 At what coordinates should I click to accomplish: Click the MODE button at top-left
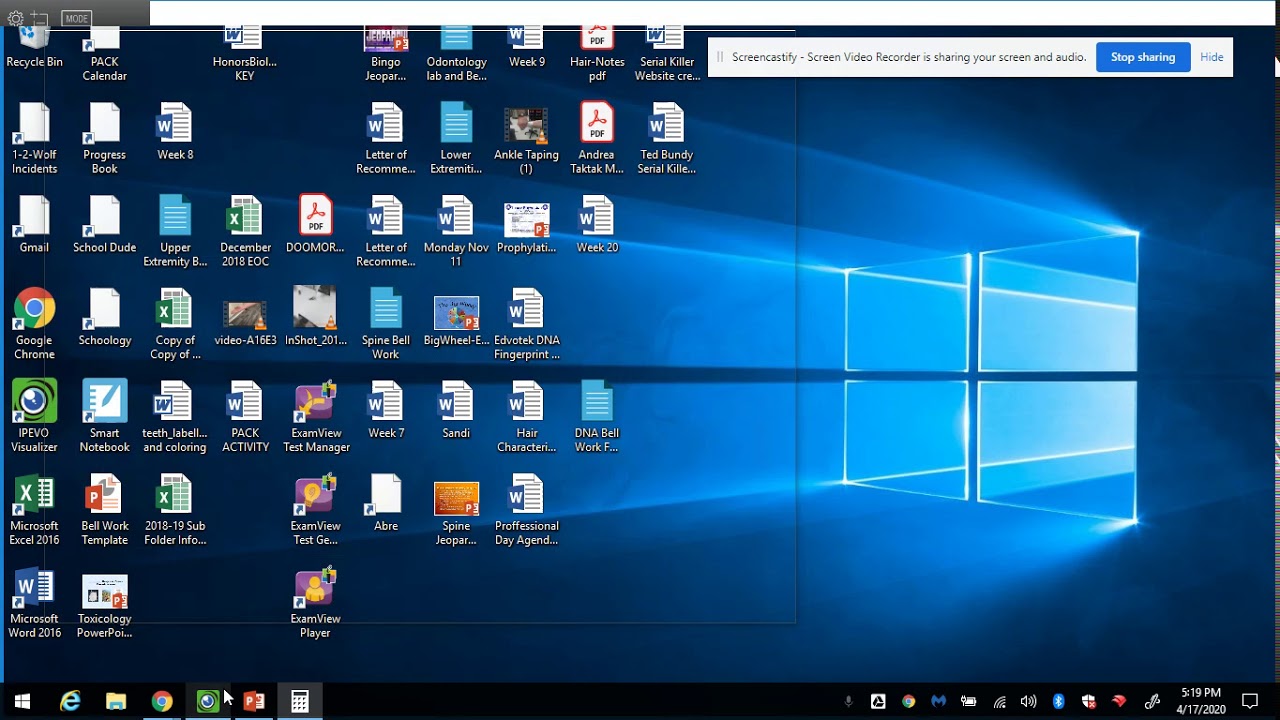coord(76,18)
